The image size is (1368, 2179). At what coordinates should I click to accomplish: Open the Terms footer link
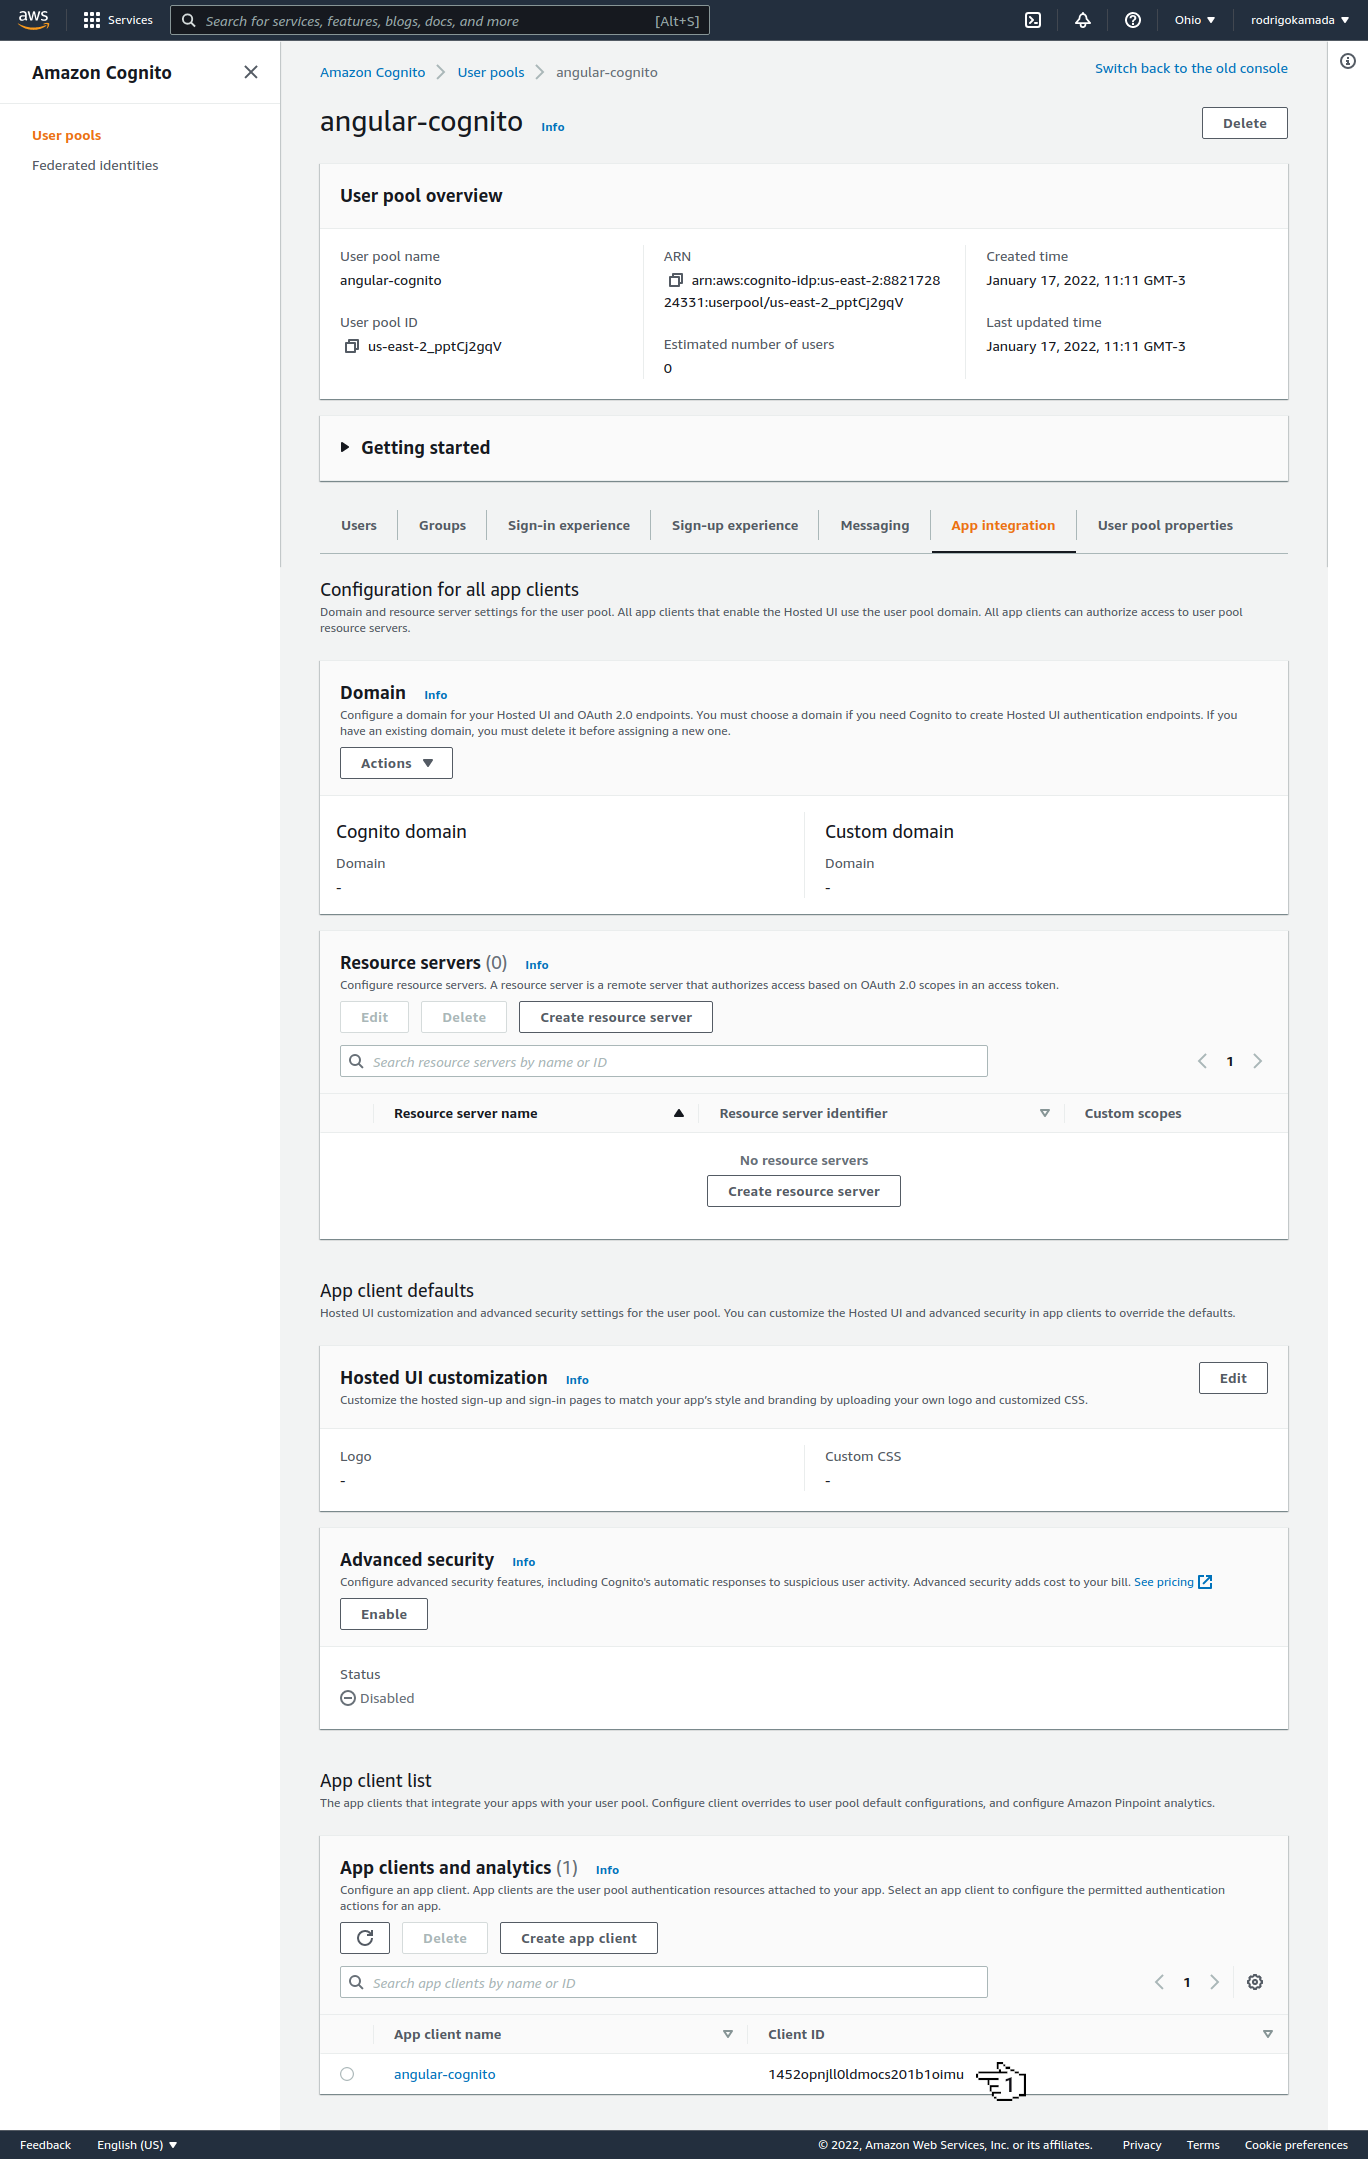[1203, 2145]
